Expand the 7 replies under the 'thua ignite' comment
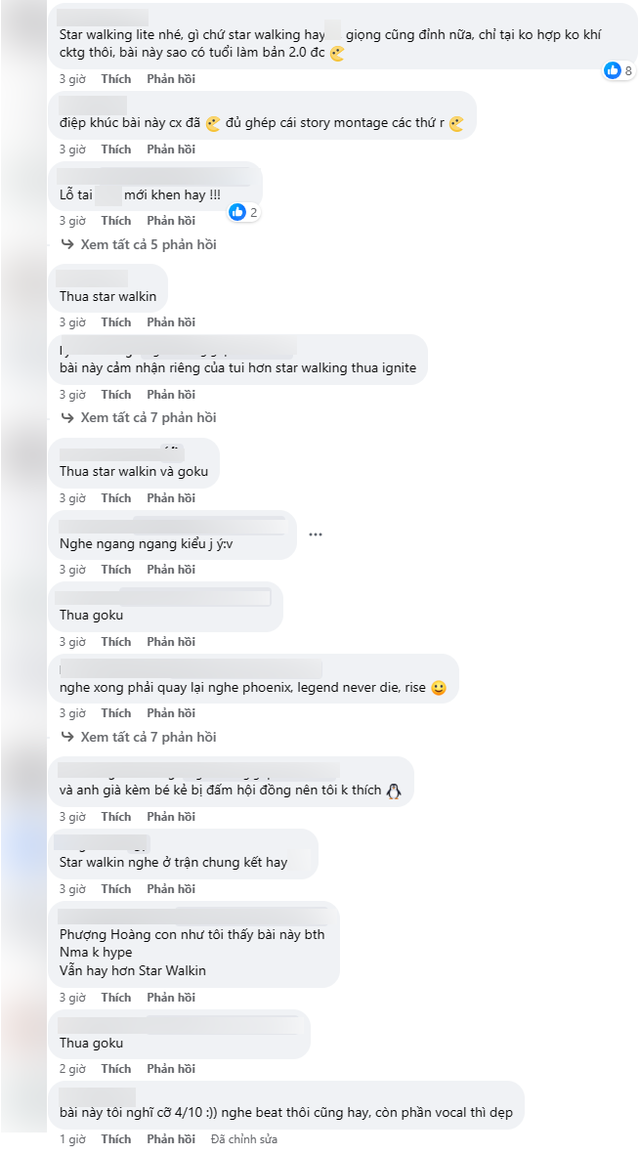The width and height of the screenshot is (640, 1154). pos(148,418)
